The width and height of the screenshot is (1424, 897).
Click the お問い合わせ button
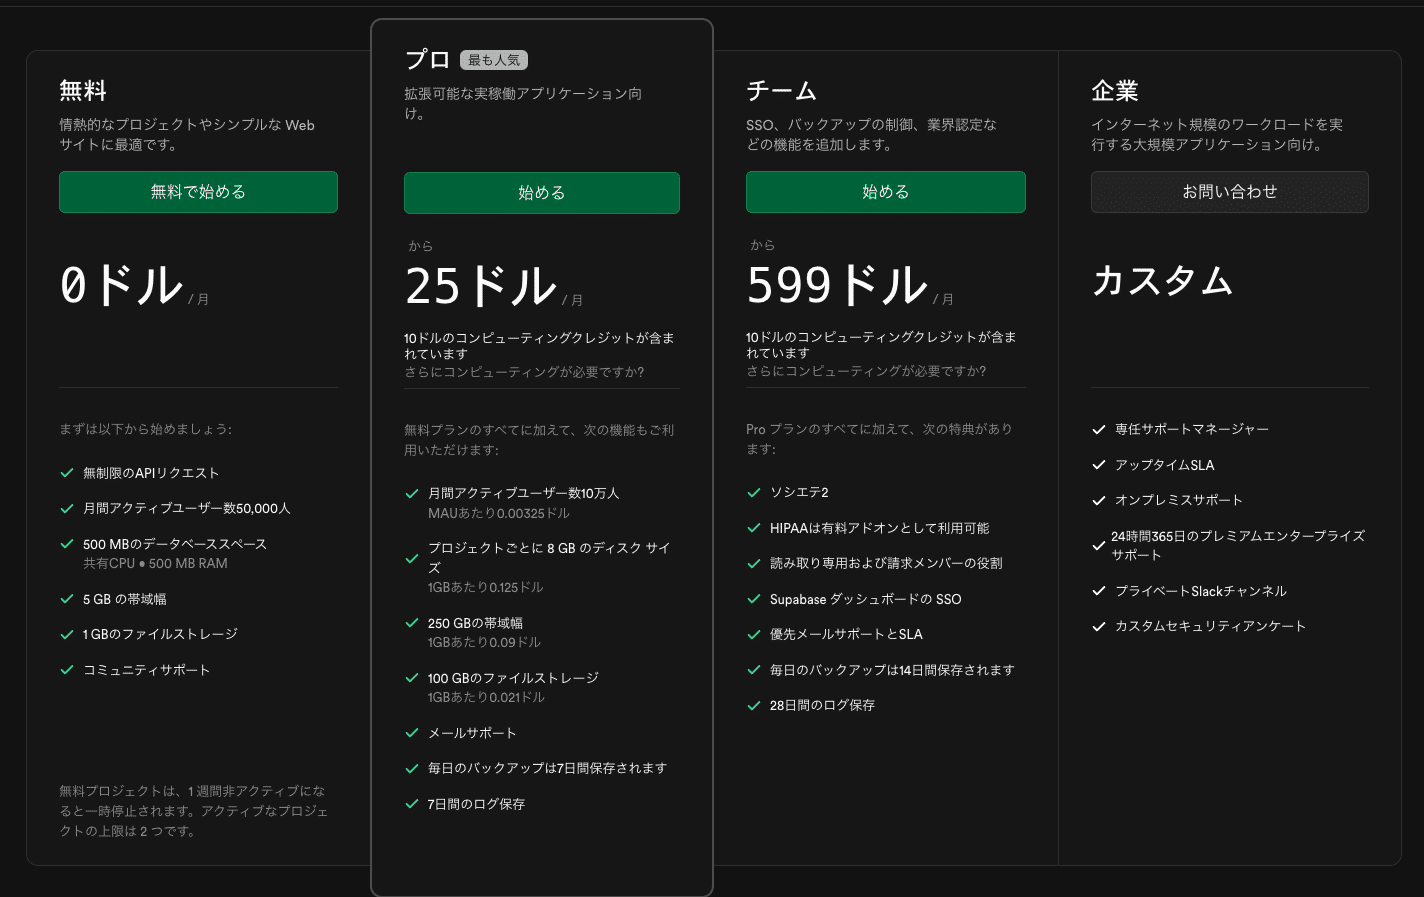[1229, 192]
